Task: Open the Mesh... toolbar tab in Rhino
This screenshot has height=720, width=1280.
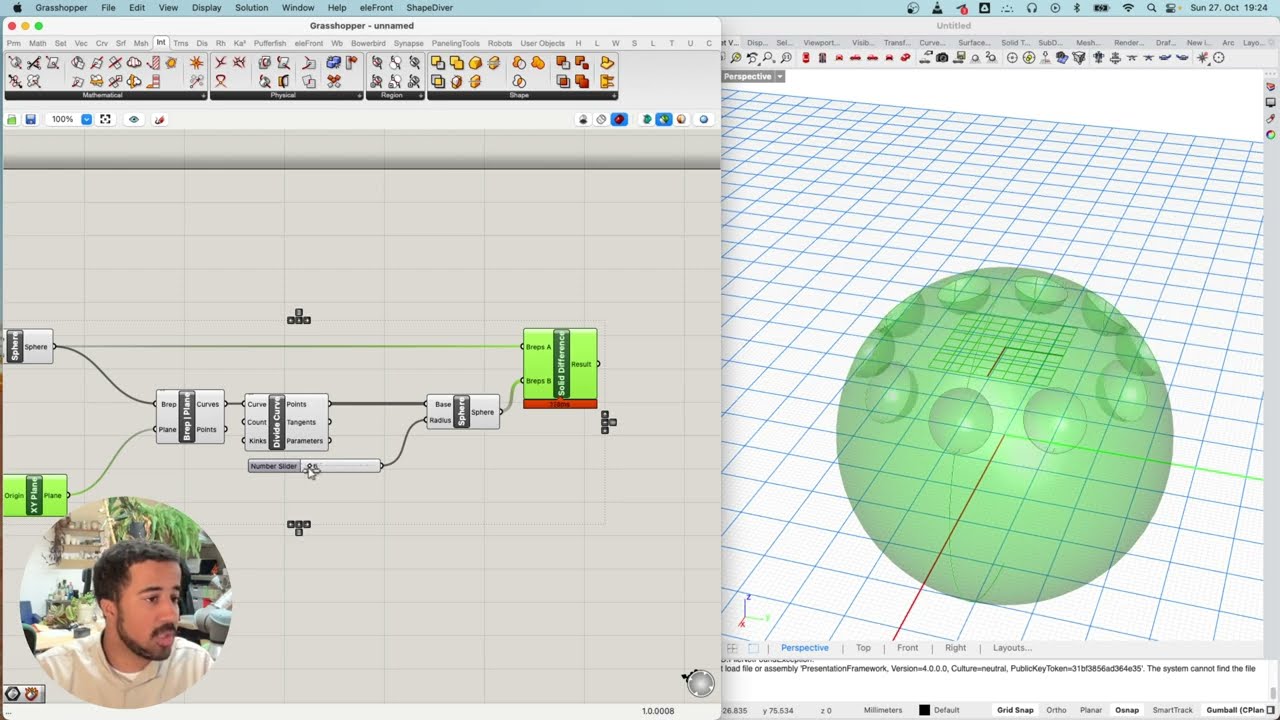Action: pos(1088,43)
